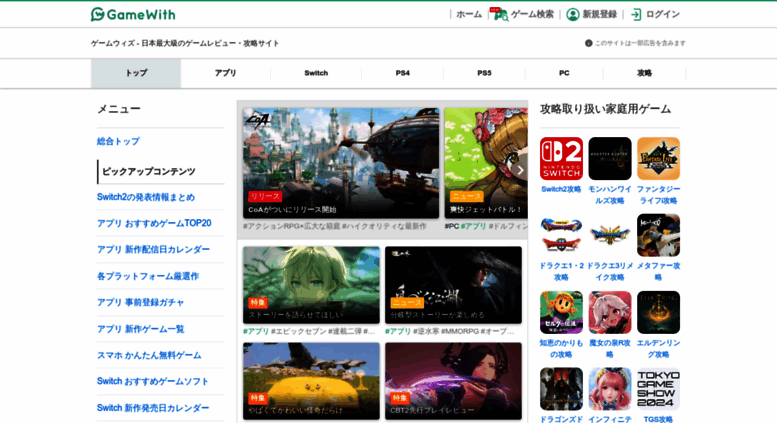Image resolution: width=777 pixels, height=423 pixels.
Task: Open the CoA release banner thumbnail
Action: coord(341,163)
